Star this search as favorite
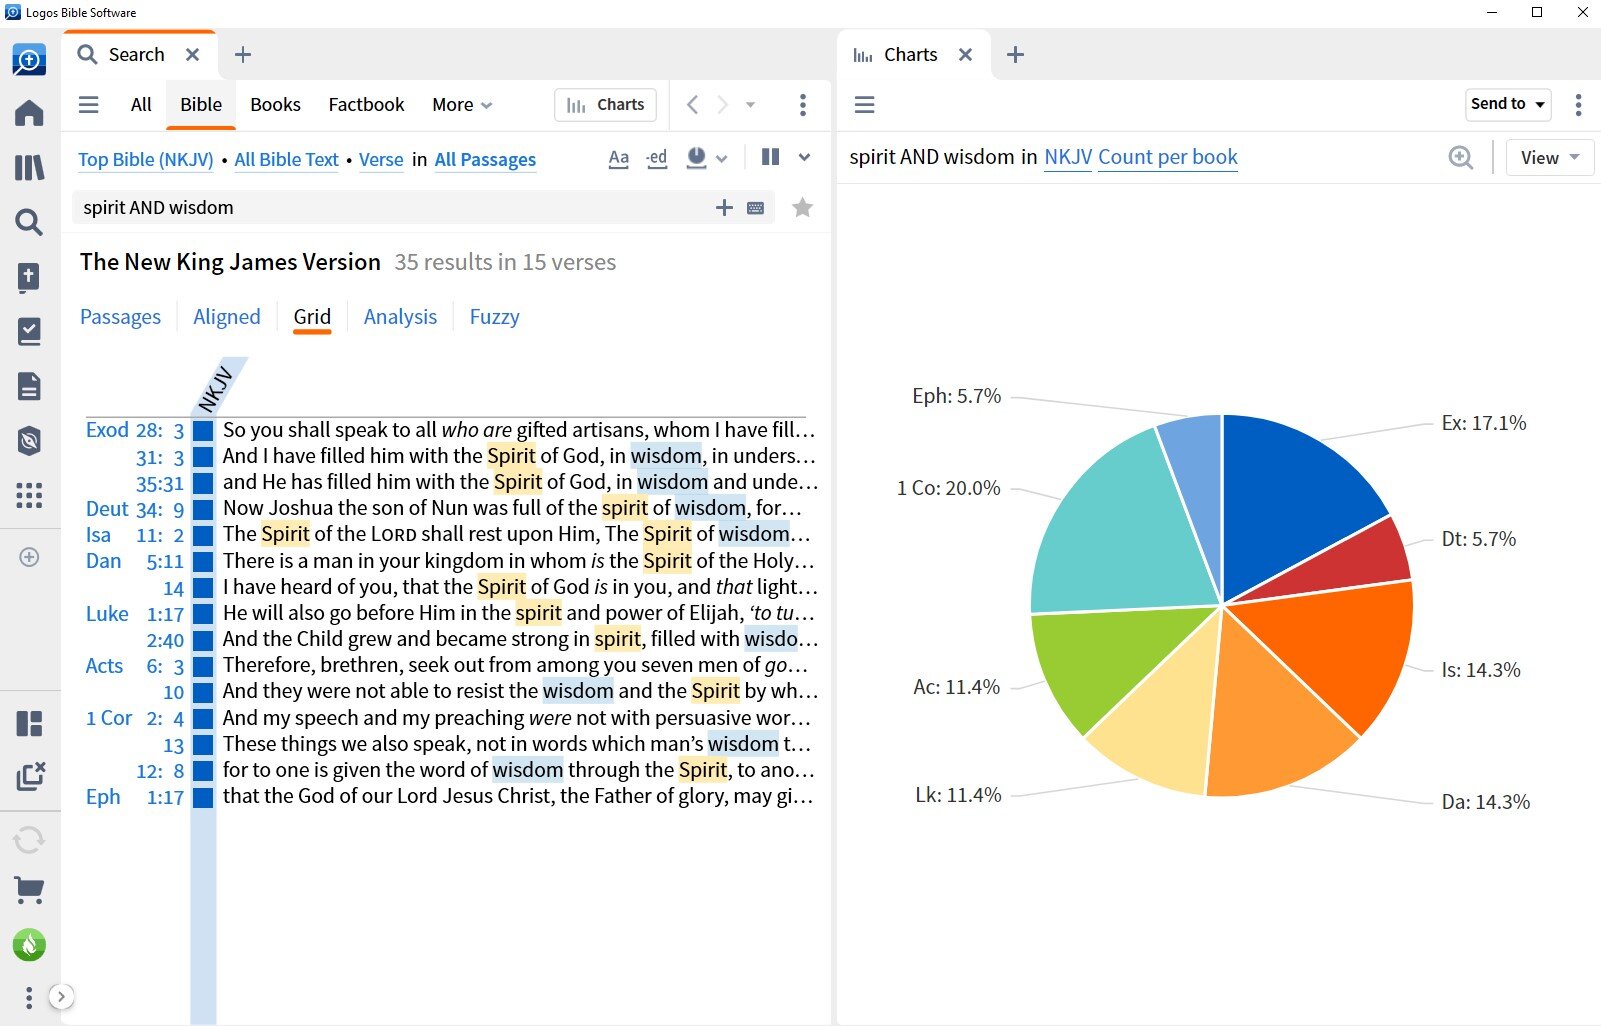 802,208
